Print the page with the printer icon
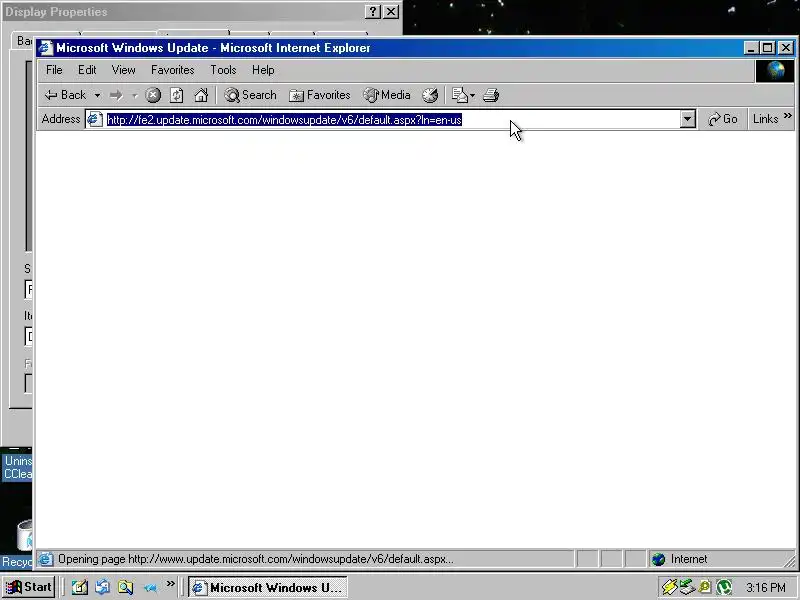The image size is (800, 600). (491, 95)
